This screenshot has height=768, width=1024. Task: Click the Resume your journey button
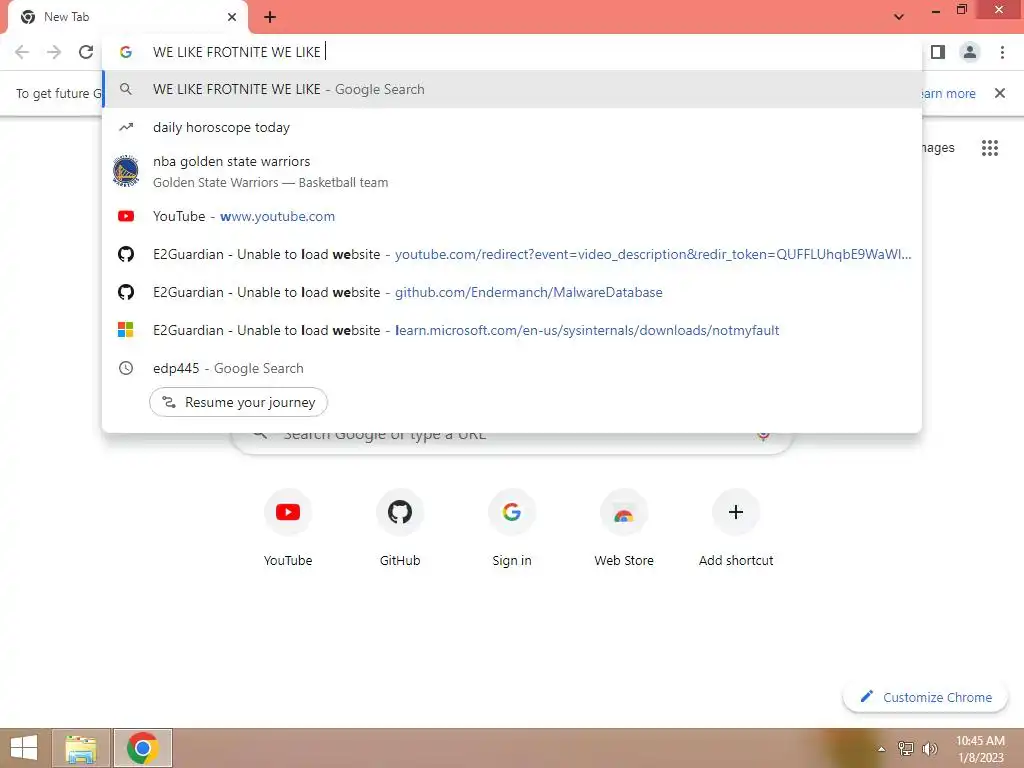238,402
